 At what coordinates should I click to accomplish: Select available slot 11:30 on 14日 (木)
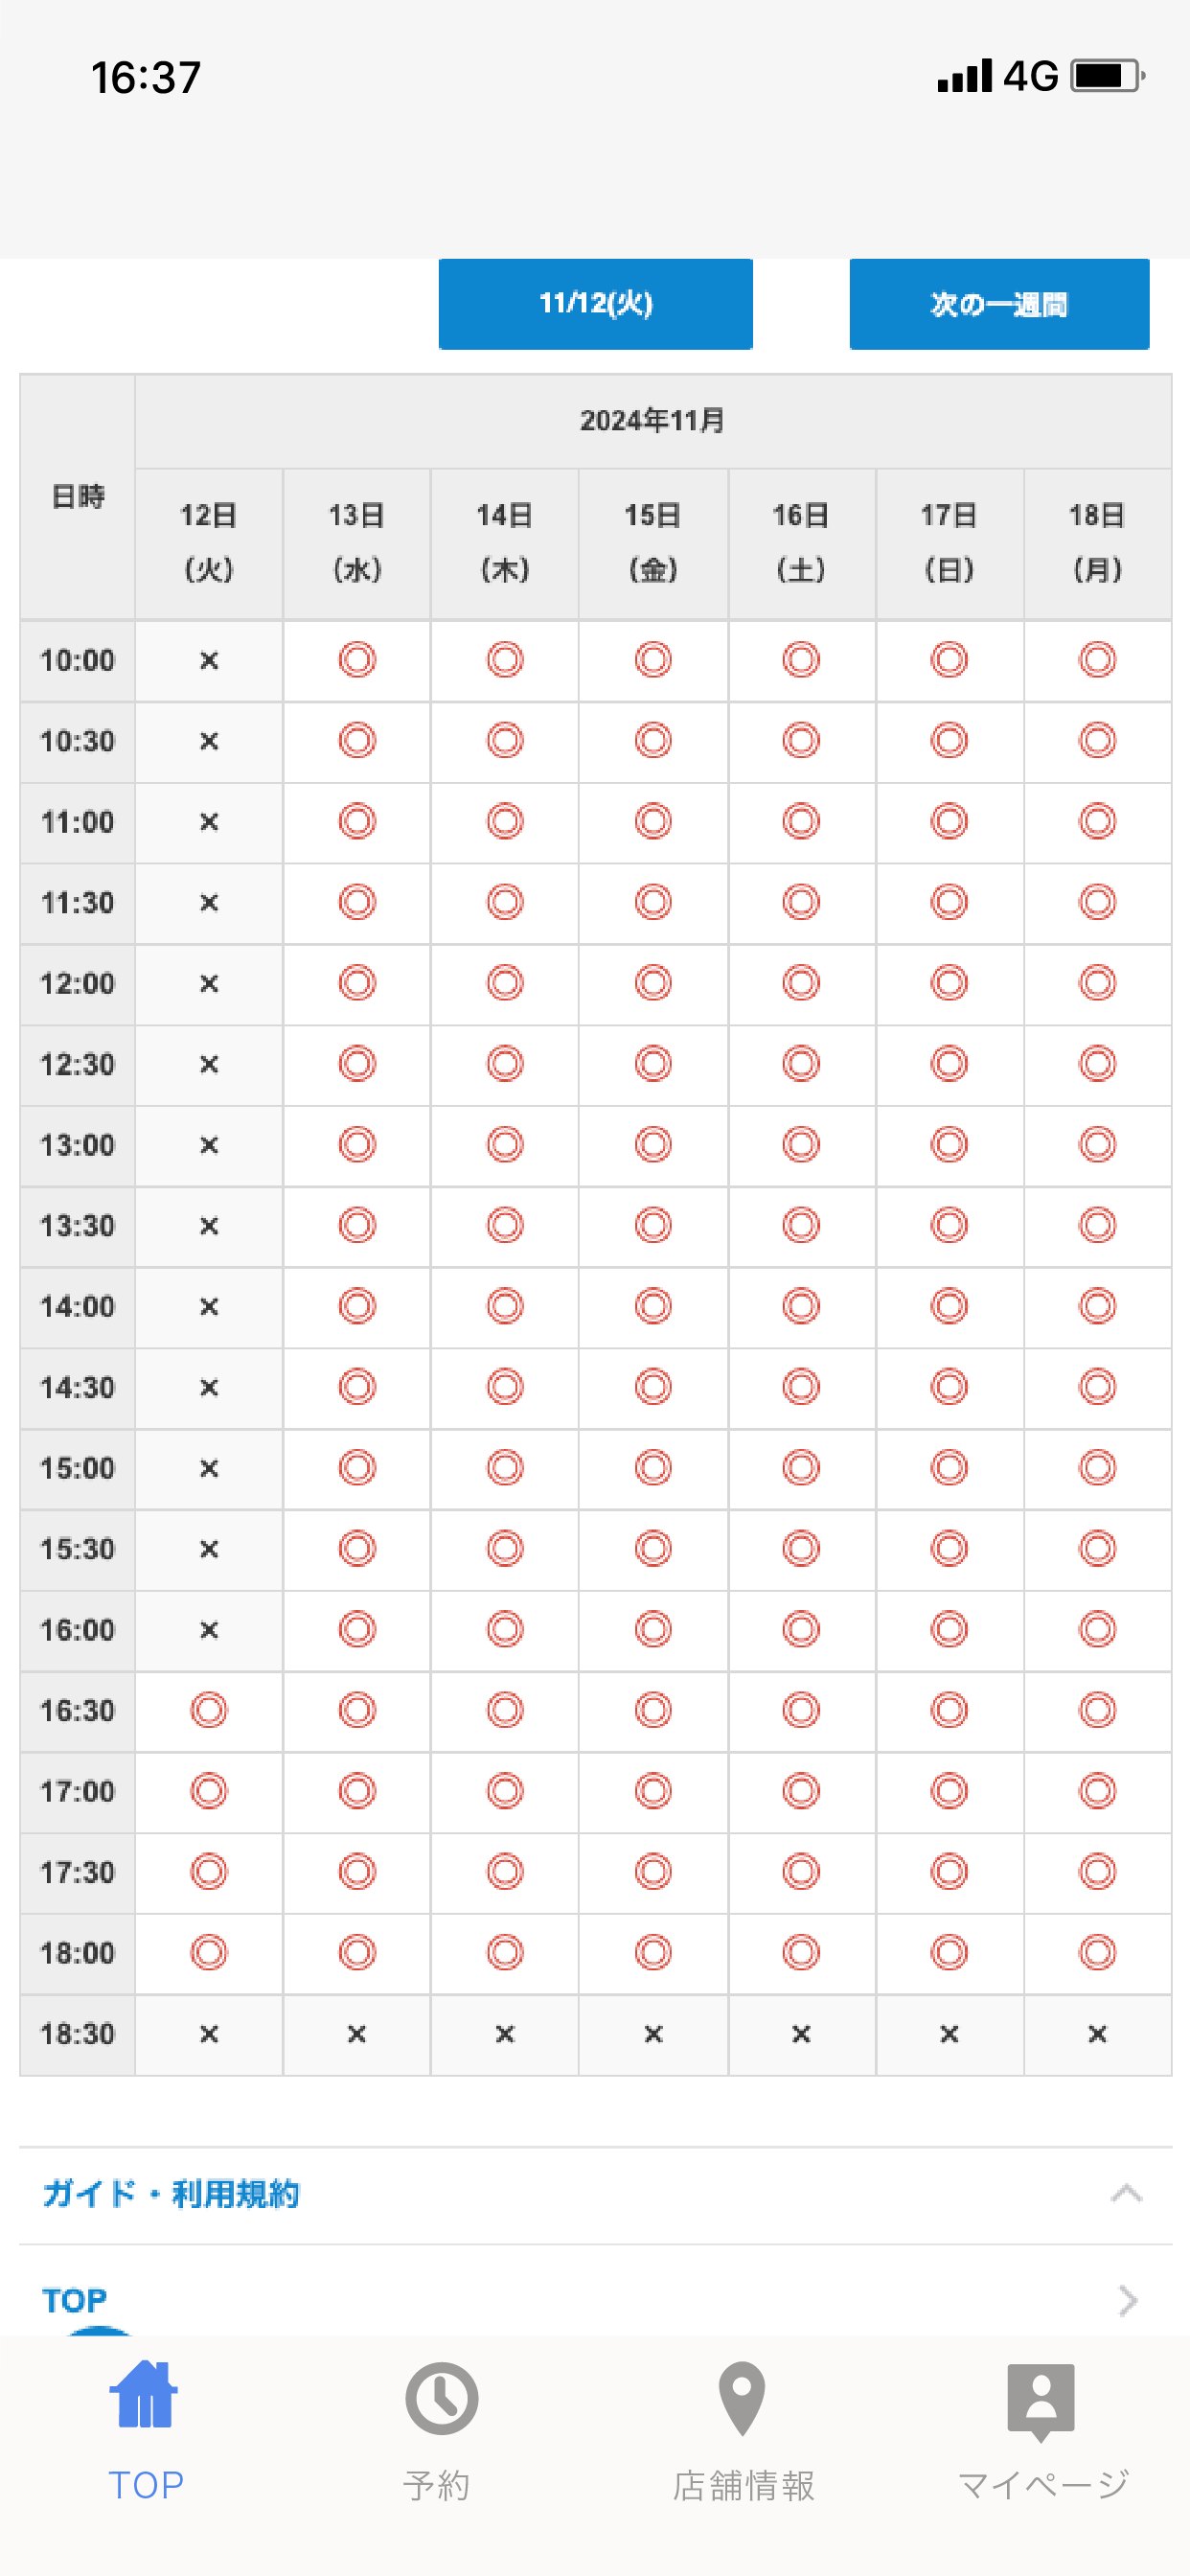click(505, 902)
